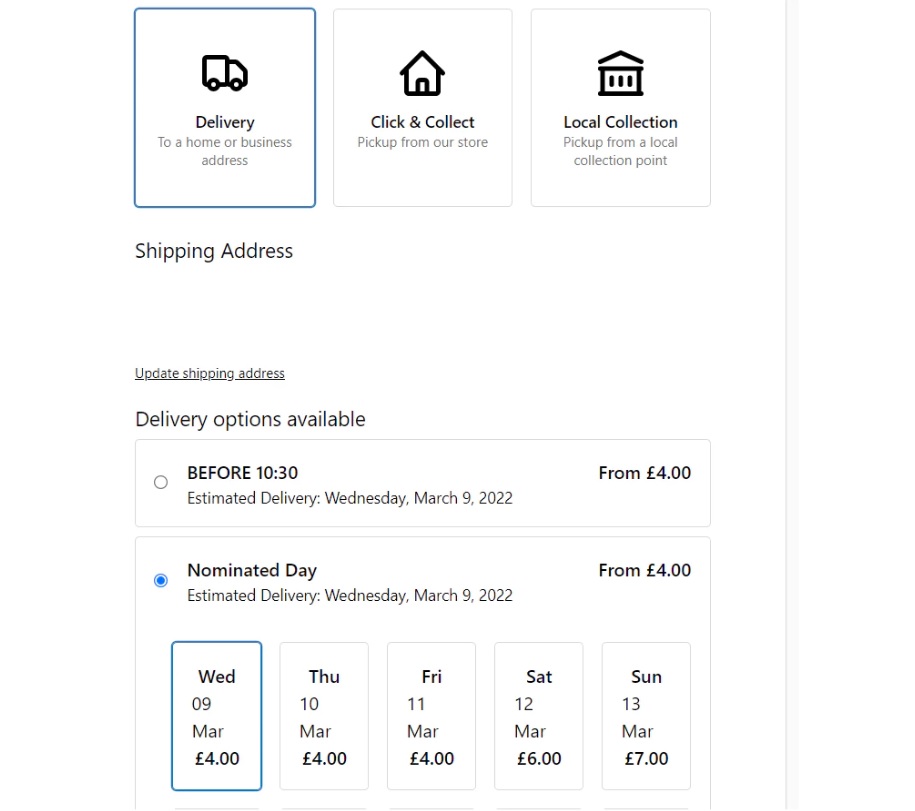Switch delivery method to Click & Collect
The height and width of the screenshot is (811, 915).
pyautogui.click(x=421, y=107)
